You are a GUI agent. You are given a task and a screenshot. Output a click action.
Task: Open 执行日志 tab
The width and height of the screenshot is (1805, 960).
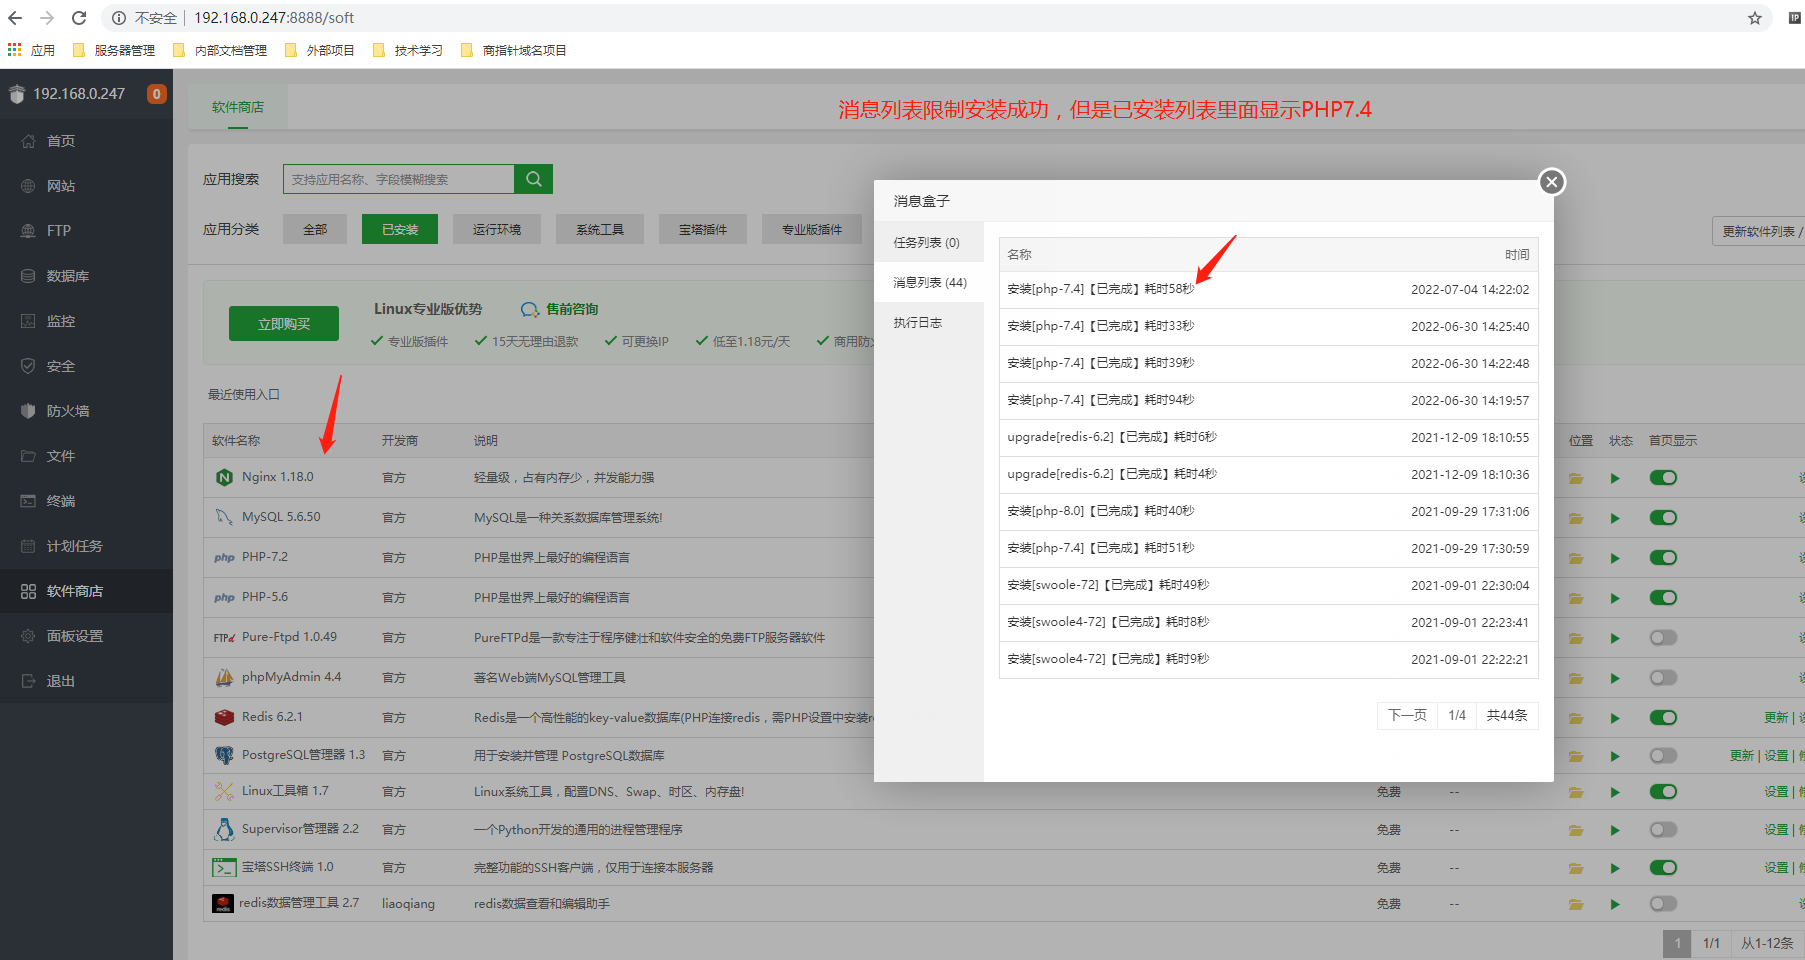[928, 322]
